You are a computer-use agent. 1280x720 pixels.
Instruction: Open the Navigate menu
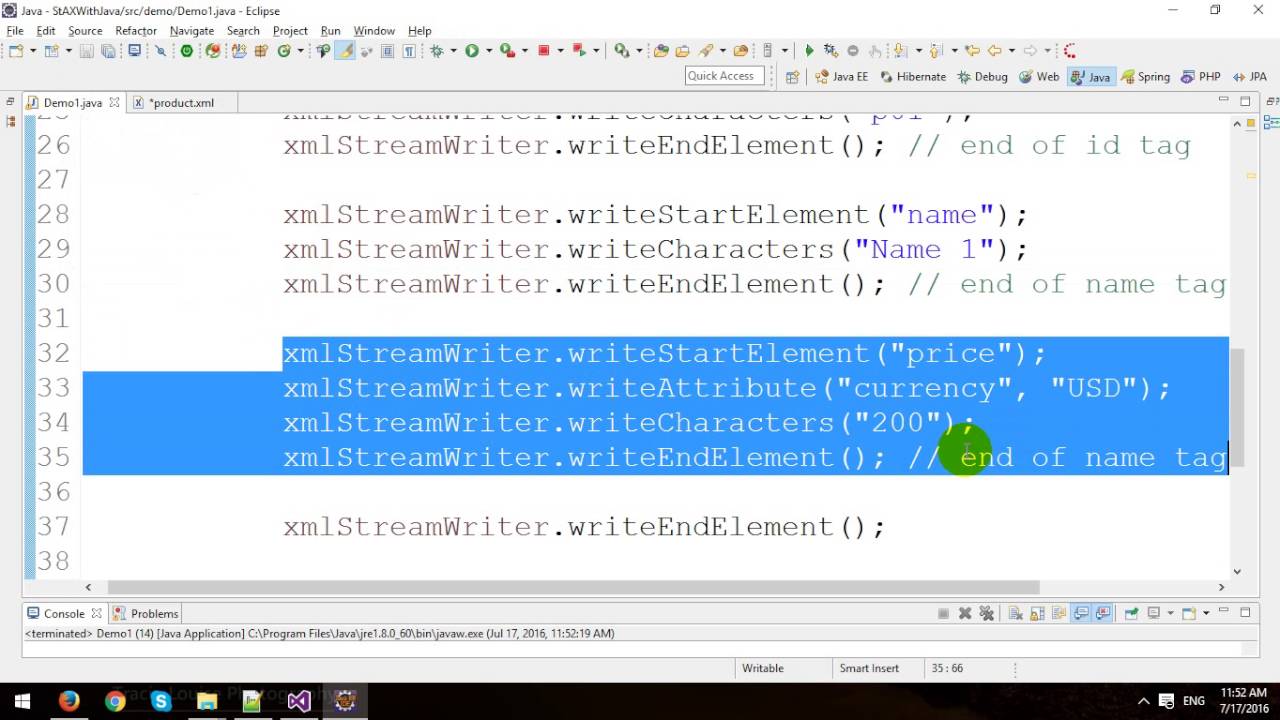192,31
